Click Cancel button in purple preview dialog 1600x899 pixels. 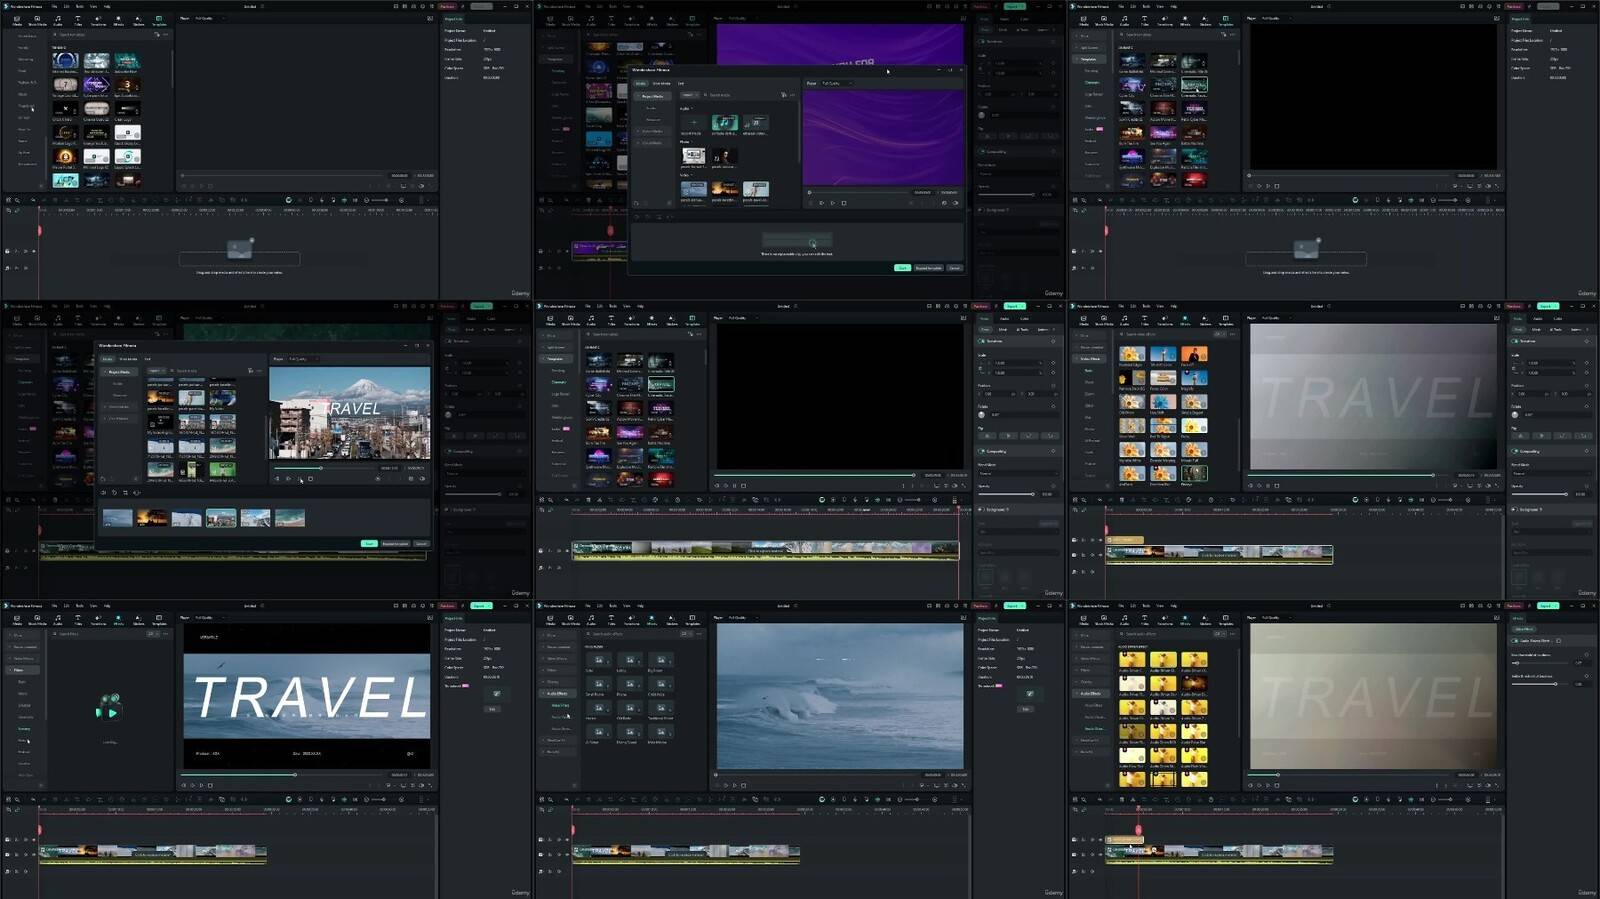(x=954, y=268)
